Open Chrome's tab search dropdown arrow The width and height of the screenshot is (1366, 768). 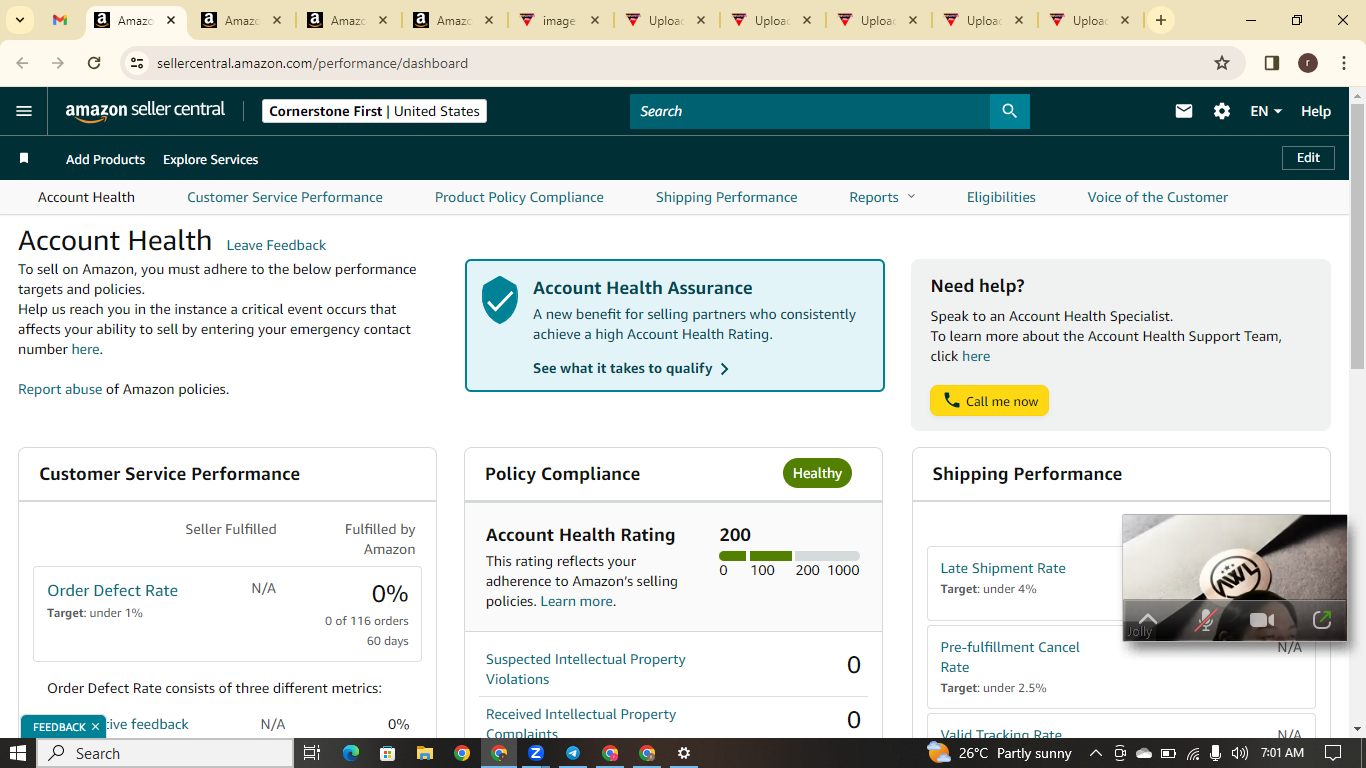click(19, 20)
